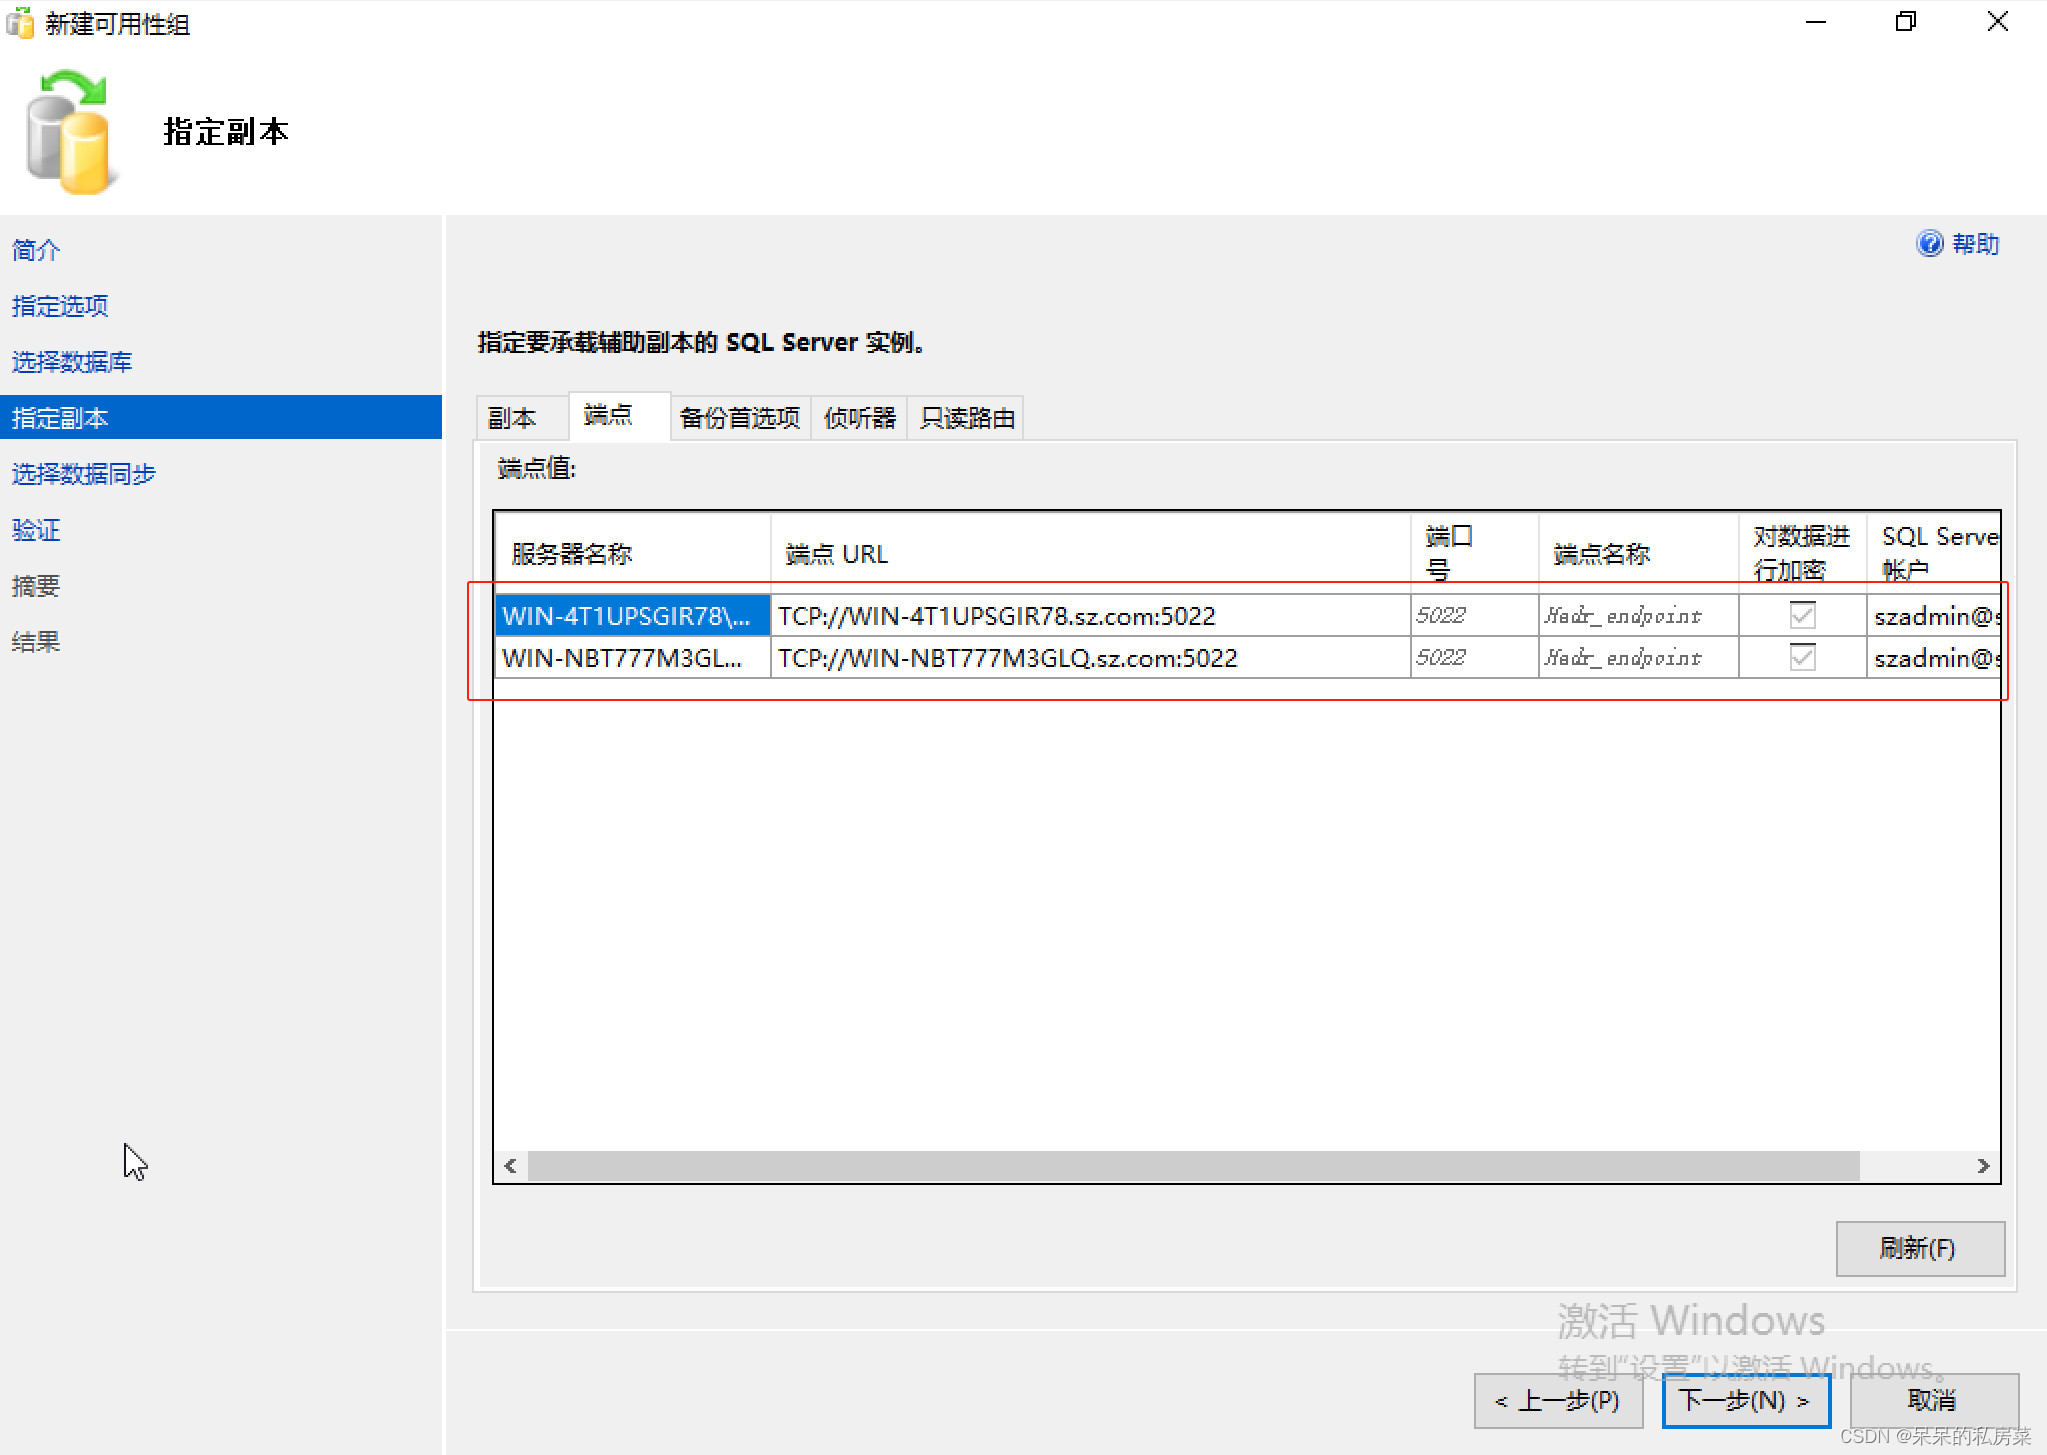This screenshot has height=1455, width=2047.
Task: Open the 侦听器 tab
Action: coord(859,418)
